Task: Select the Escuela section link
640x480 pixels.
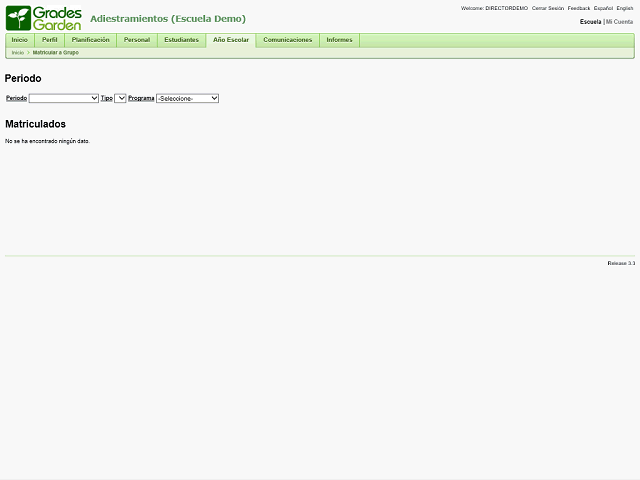Action: pyautogui.click(x=591, y=22)
